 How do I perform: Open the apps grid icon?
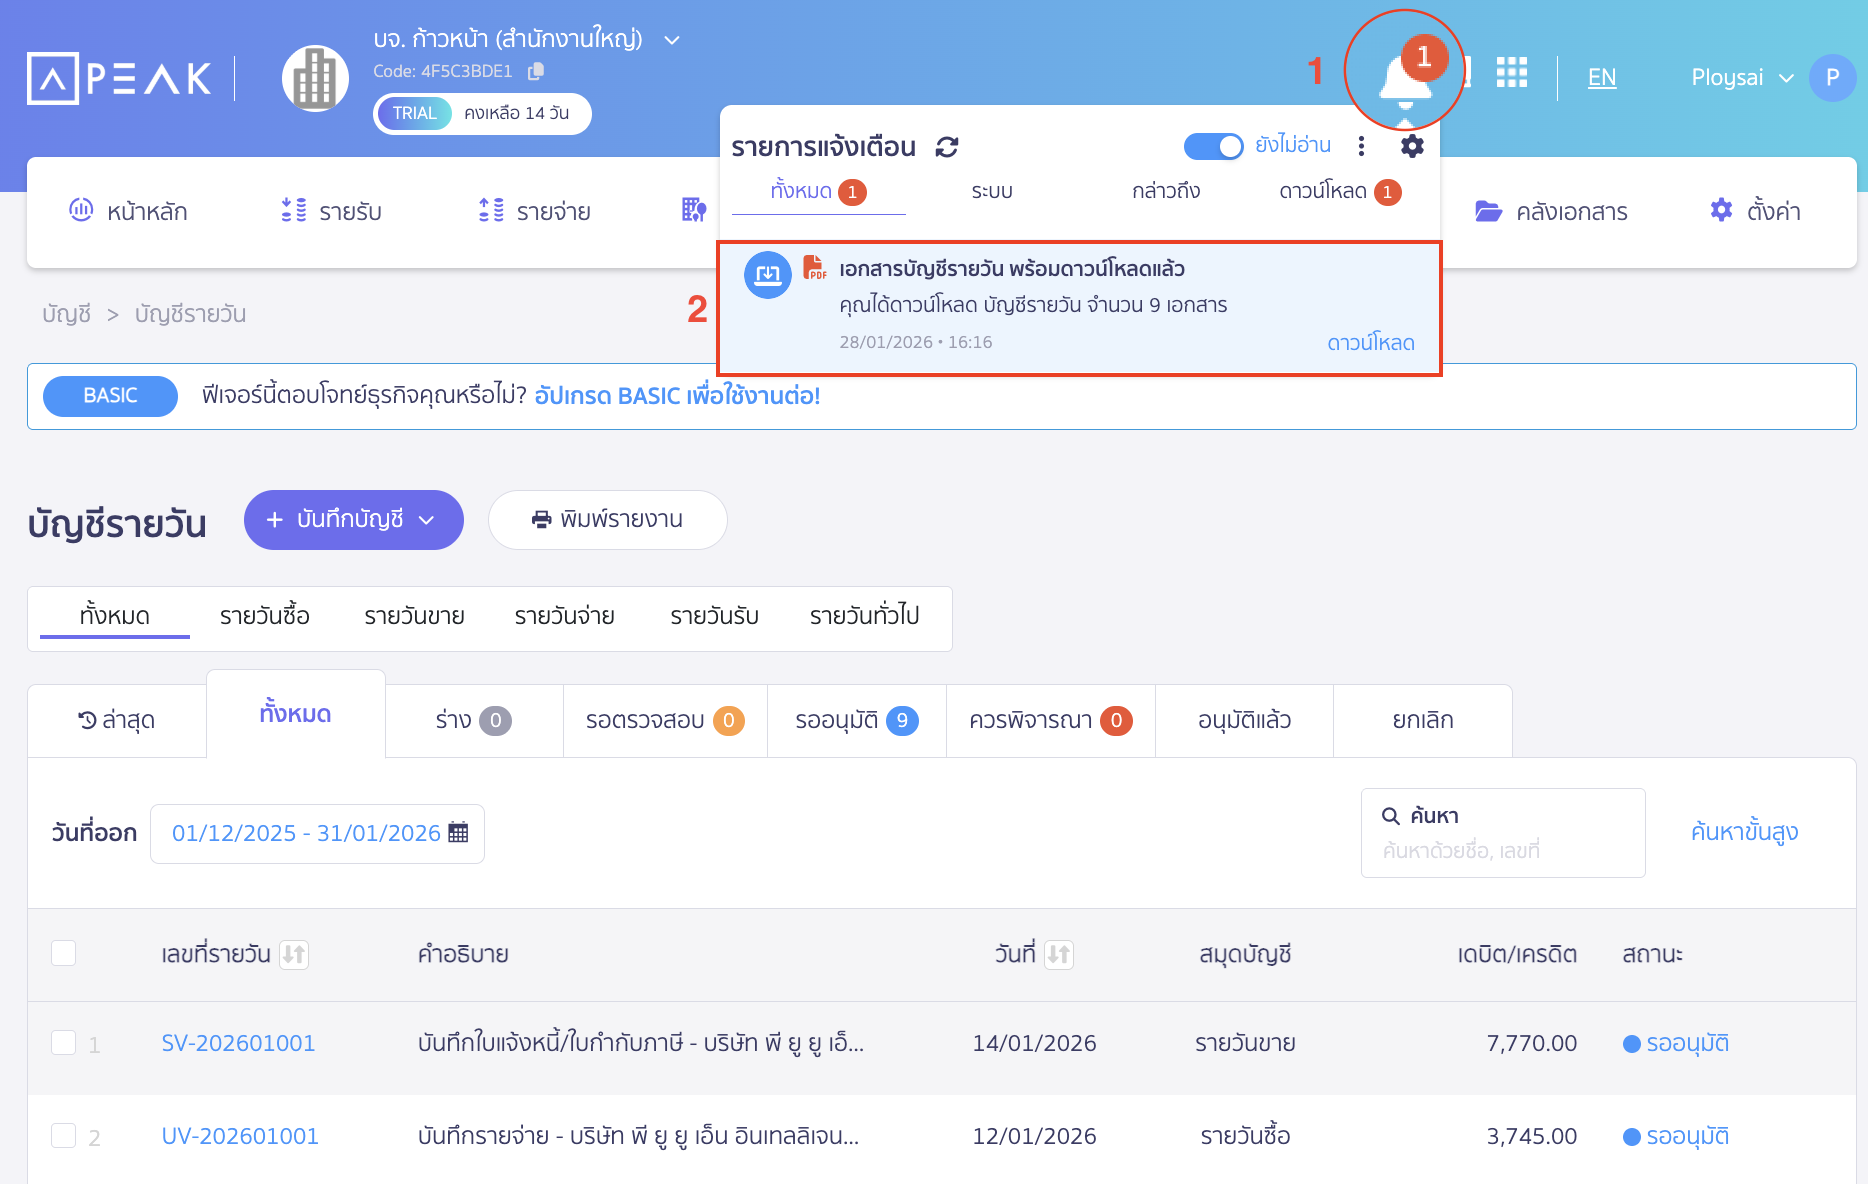[x=1511, y=73]
